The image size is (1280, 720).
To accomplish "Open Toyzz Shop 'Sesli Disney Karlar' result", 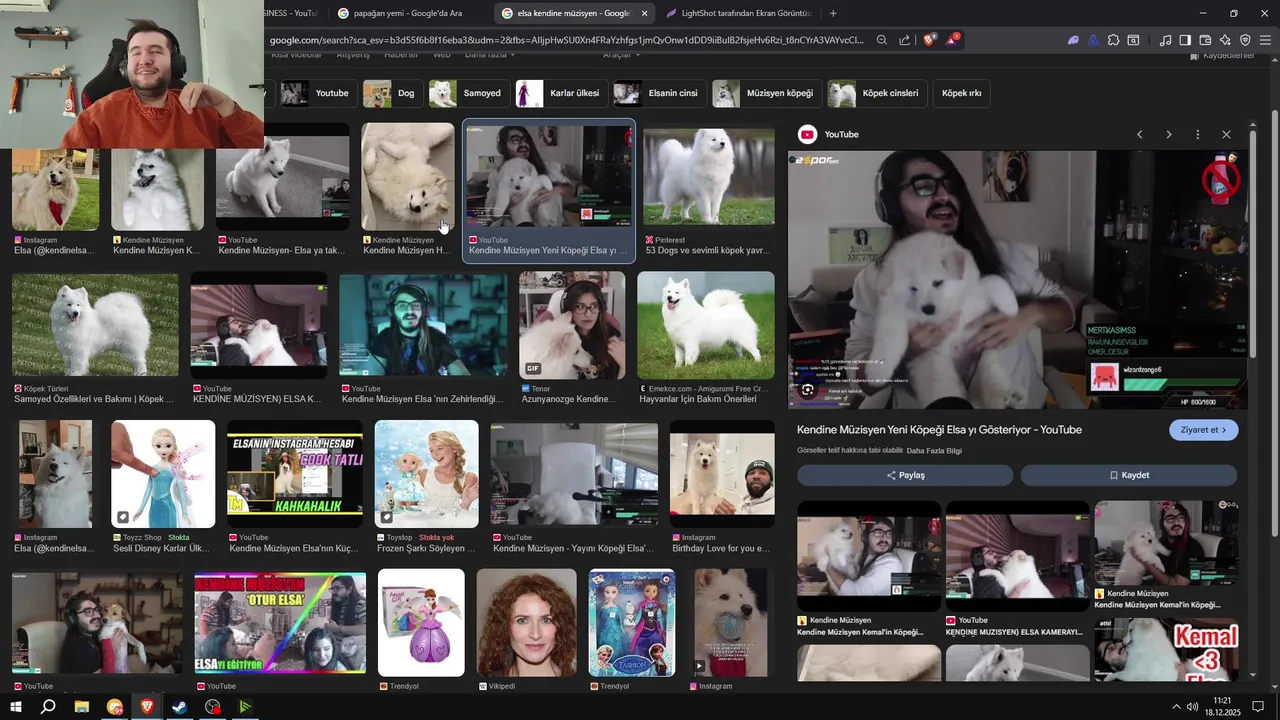I will [x=163, y=474].
